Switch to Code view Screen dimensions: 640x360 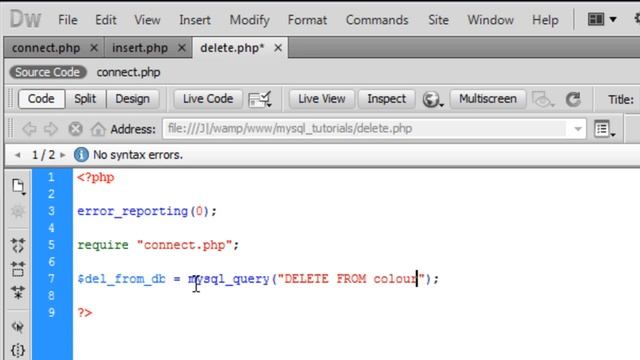[x=41, y=99]
